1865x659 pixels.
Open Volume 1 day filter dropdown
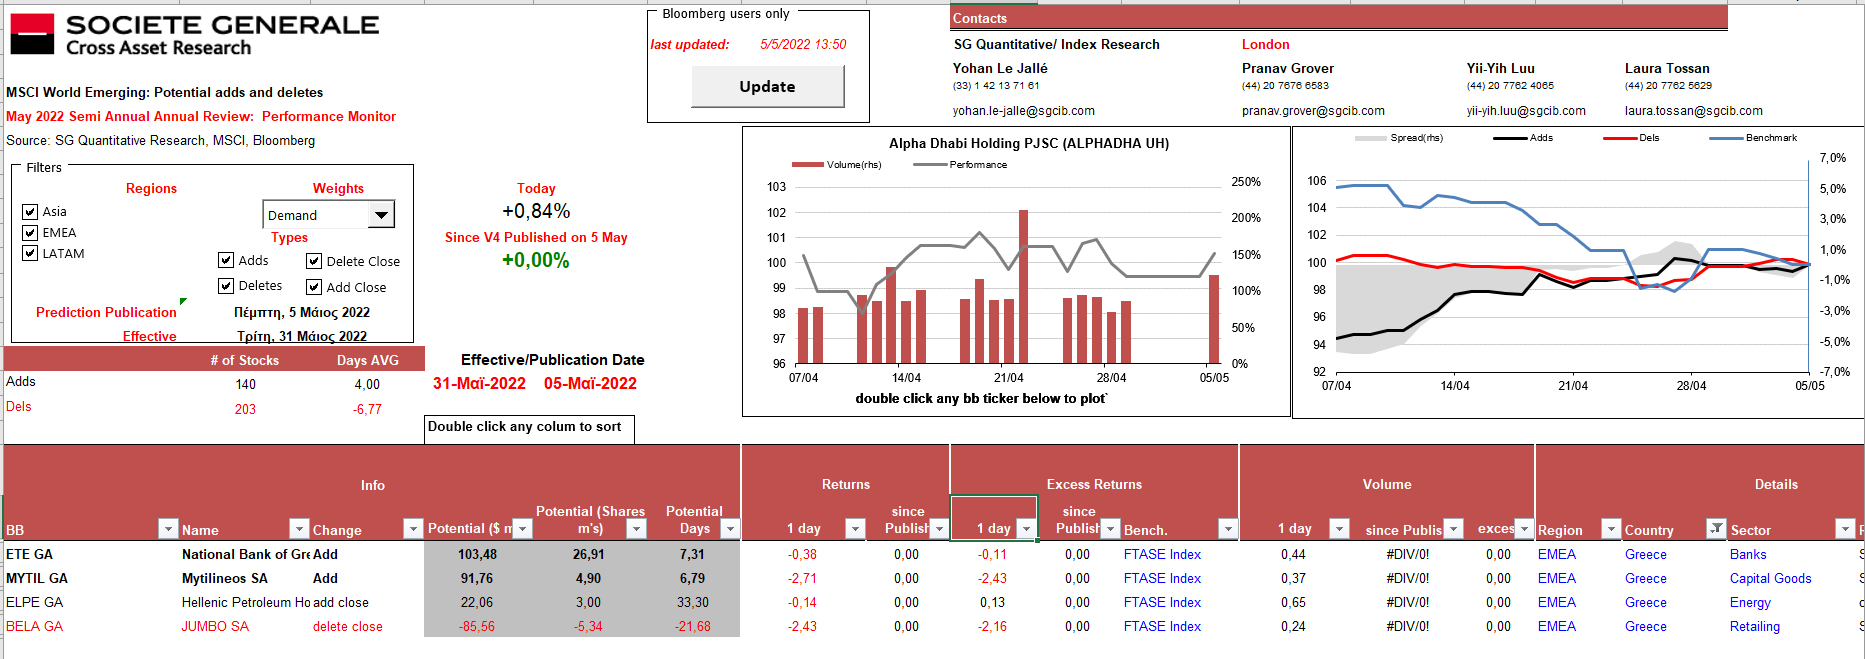pos(1339,529)
